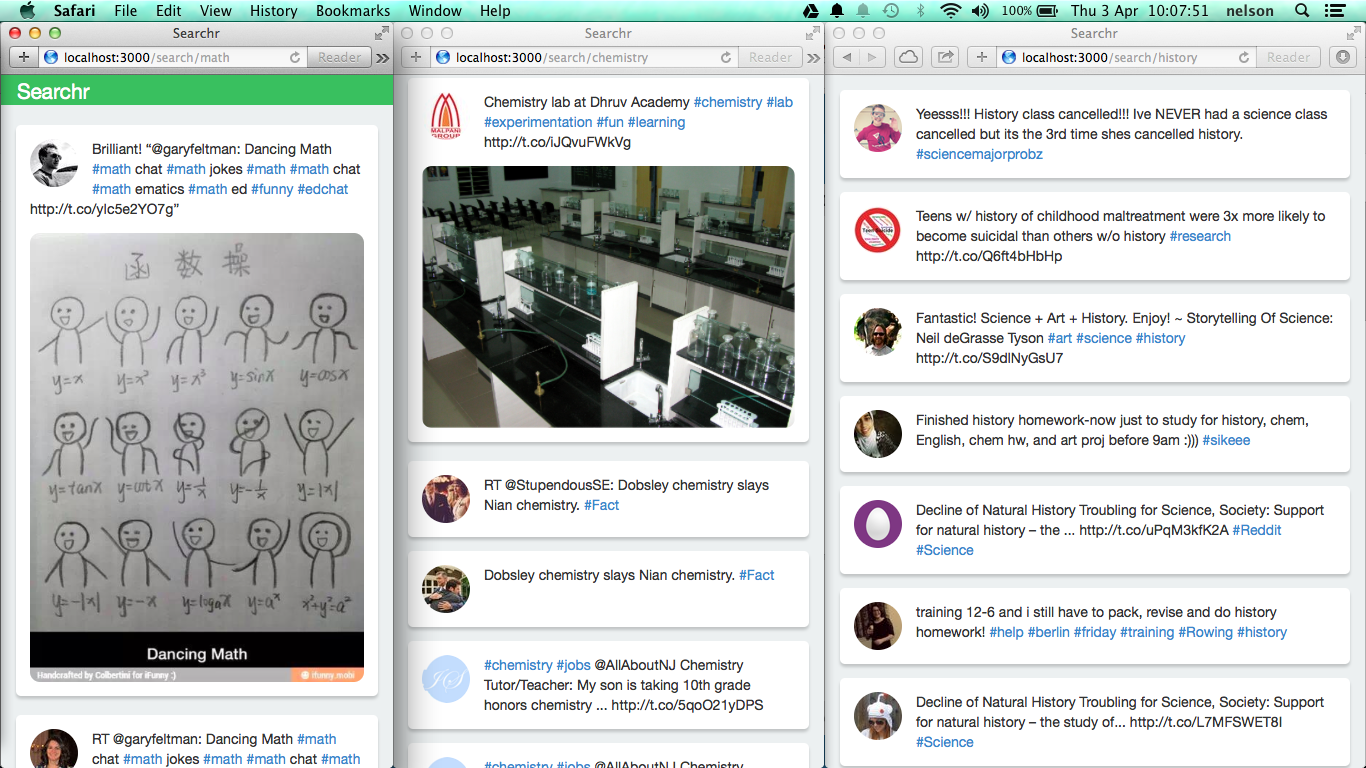Viewport: 1366px width, 768px height.
Task: Open link http://t.co/Q6ft4bHbHp
Action: [x=989, y=256]
